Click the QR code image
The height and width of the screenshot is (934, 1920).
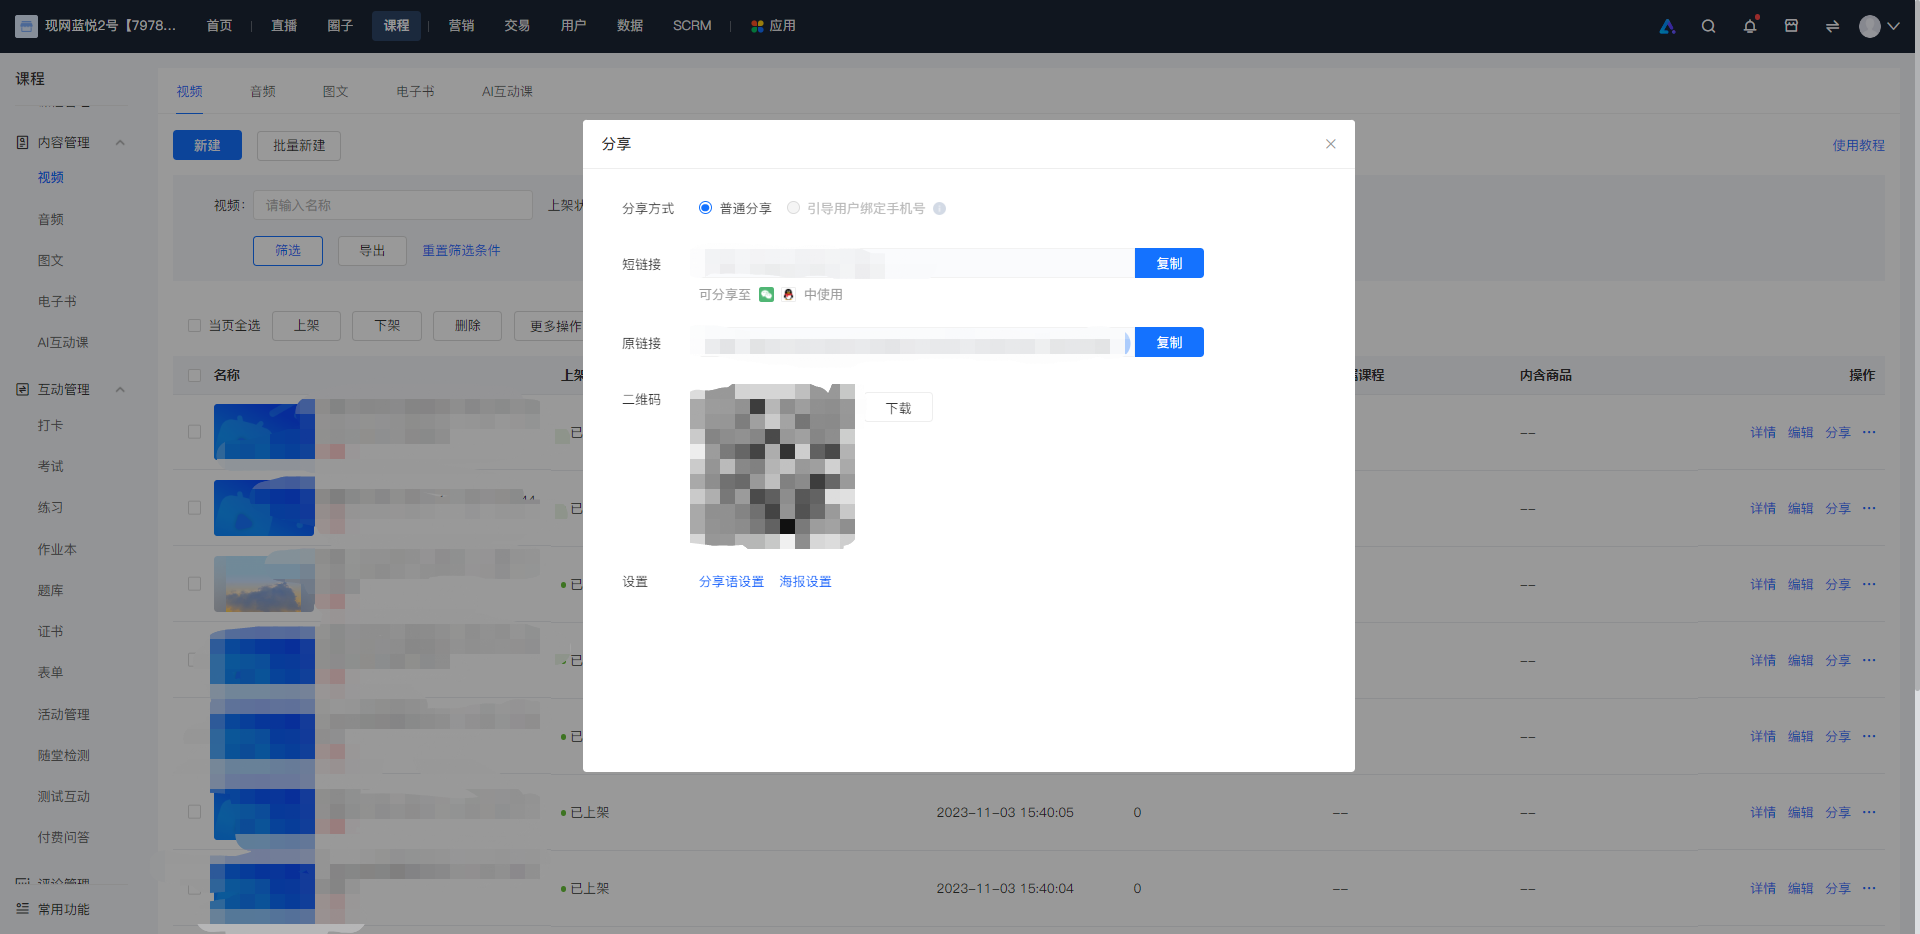(772, 466)
